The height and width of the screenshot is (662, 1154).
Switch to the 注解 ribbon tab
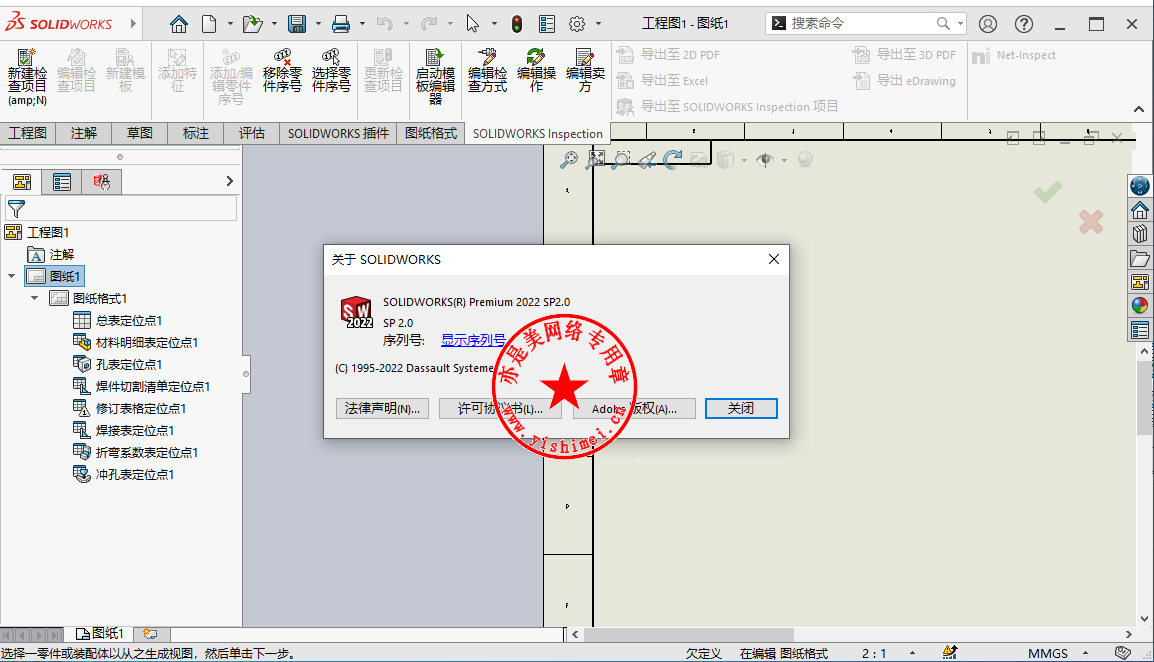click(83, 133)
